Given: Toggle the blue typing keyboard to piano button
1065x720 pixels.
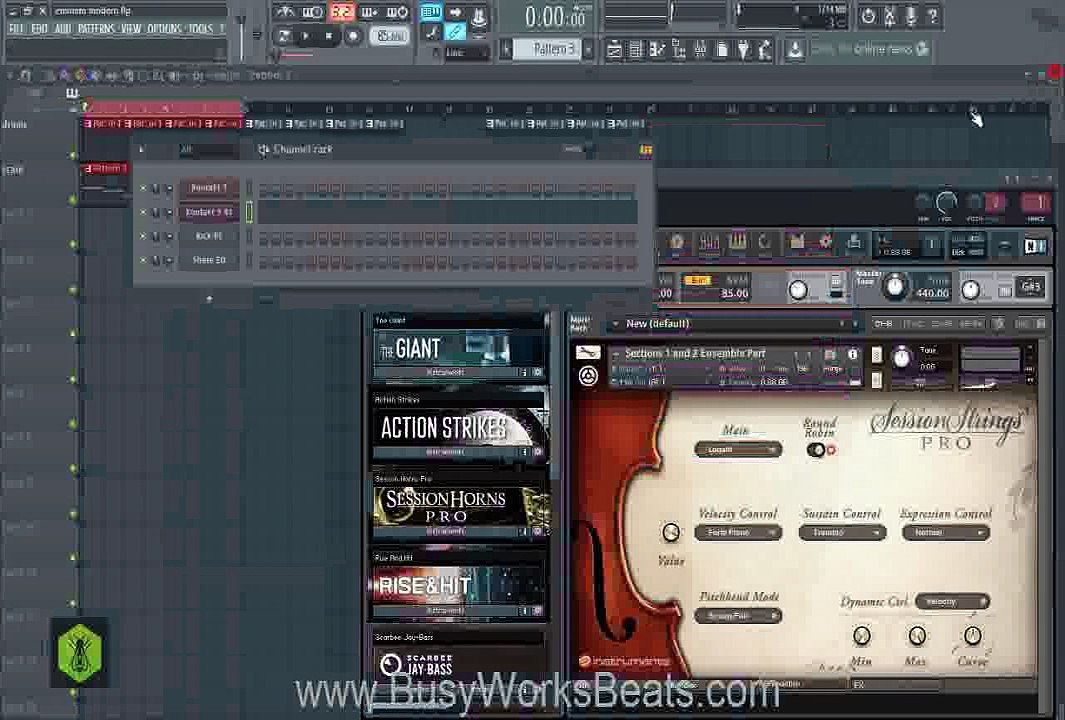Looking at the screenshot, I should (x=431, y=12).
